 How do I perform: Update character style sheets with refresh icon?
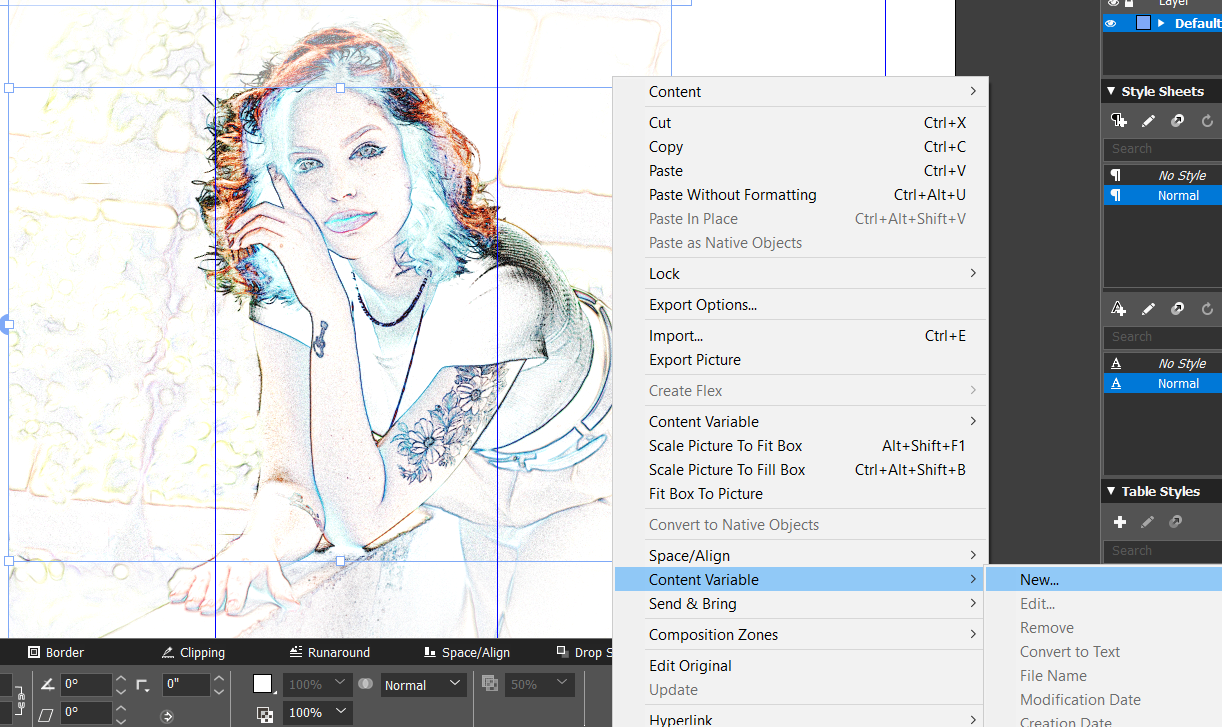coord(1206,308)
